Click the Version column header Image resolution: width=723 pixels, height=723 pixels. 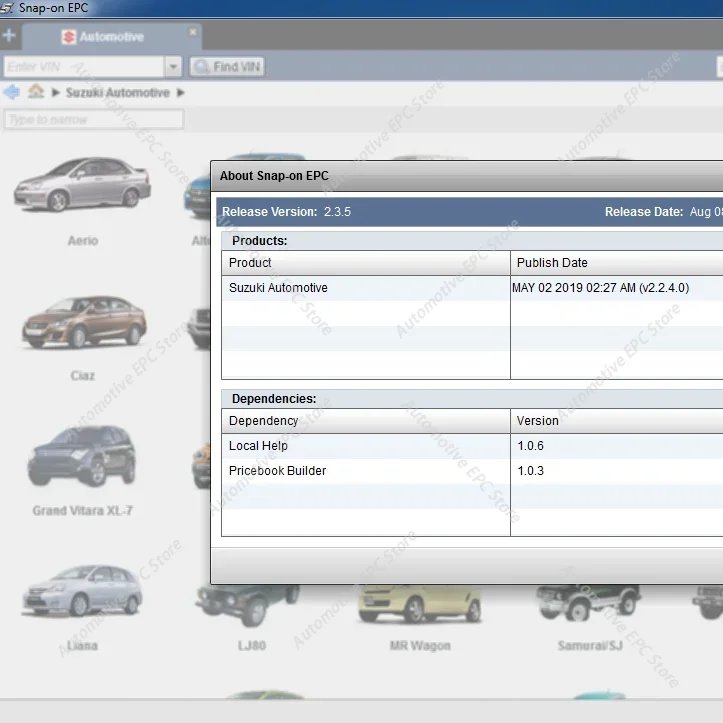[x=617, y=421]
